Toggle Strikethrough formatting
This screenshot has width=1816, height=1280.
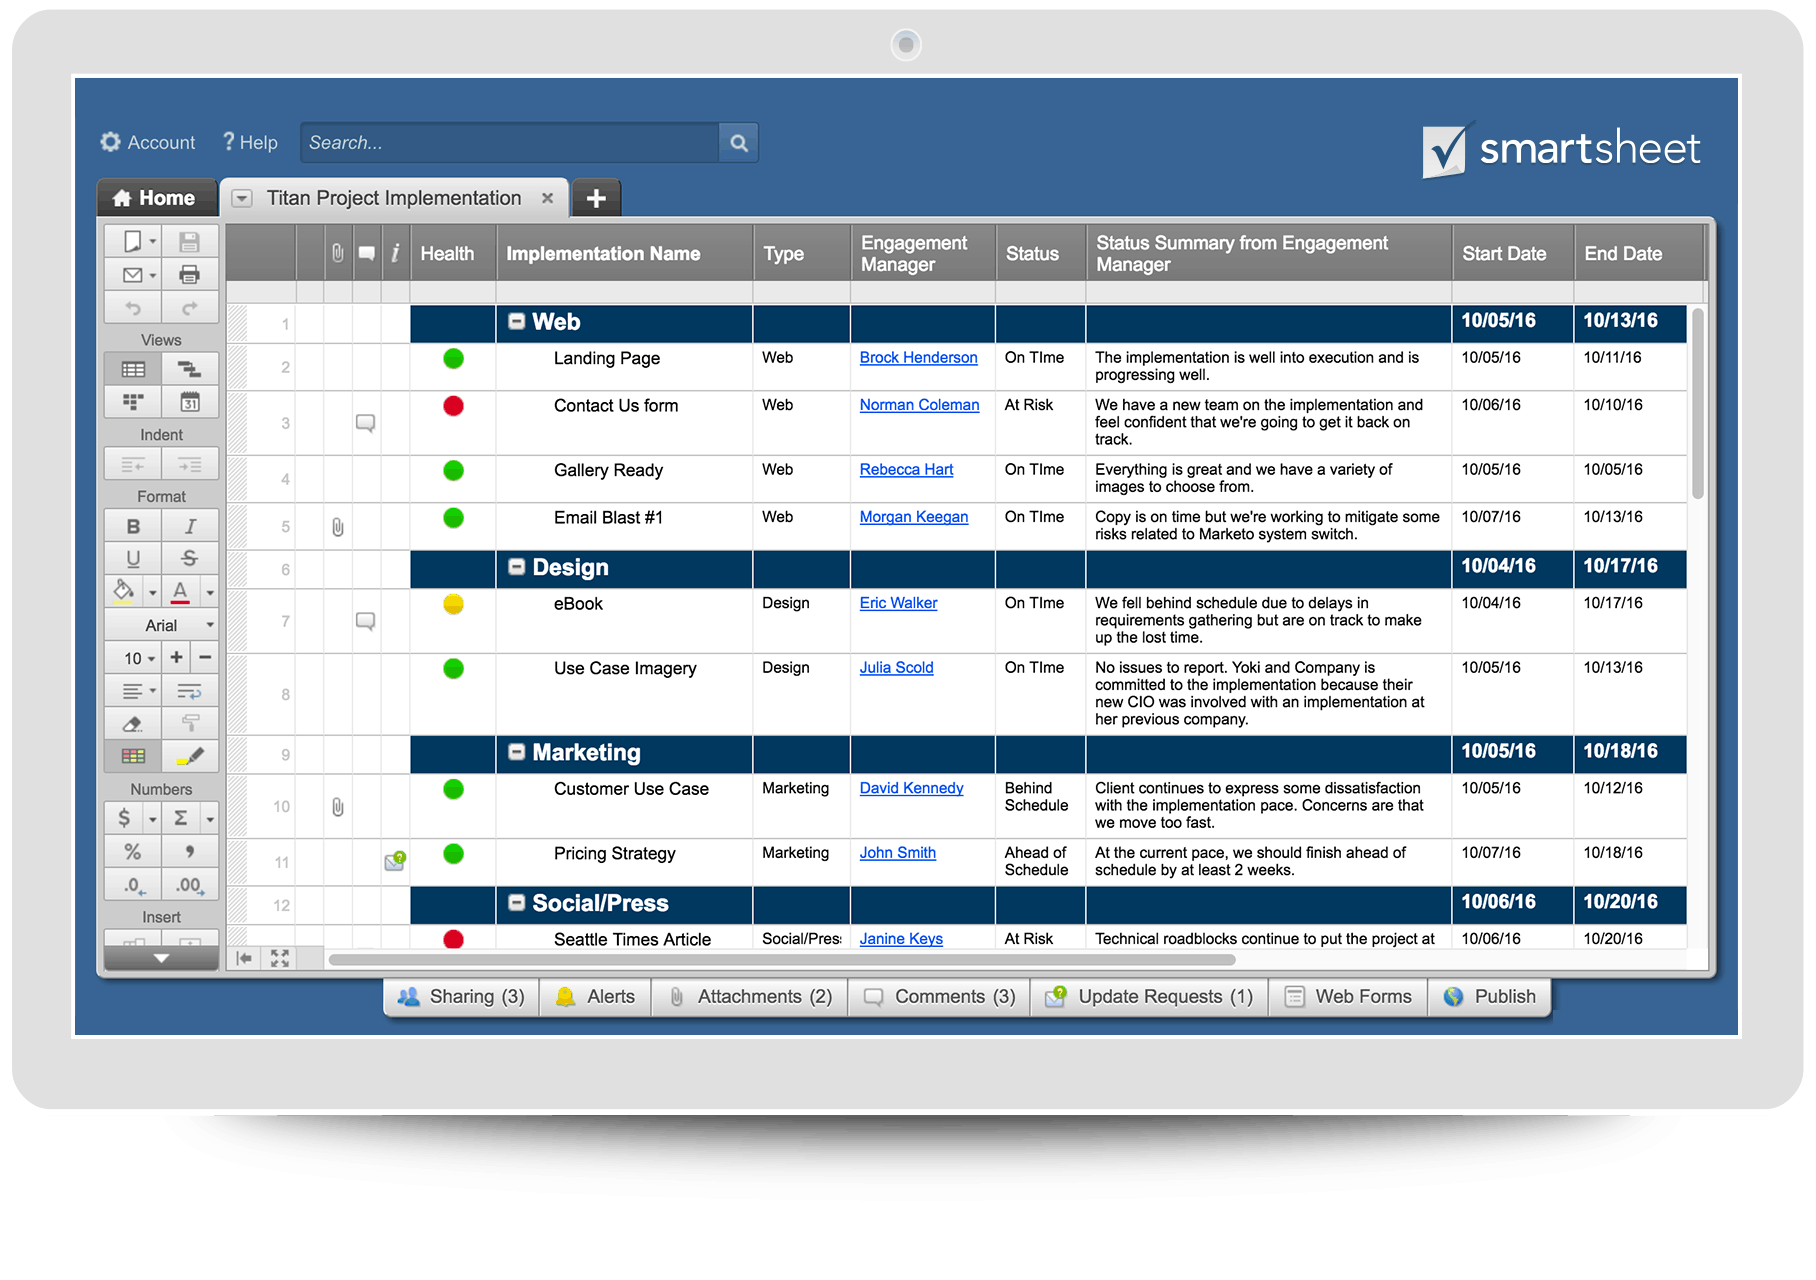click(x=189, y=558)
